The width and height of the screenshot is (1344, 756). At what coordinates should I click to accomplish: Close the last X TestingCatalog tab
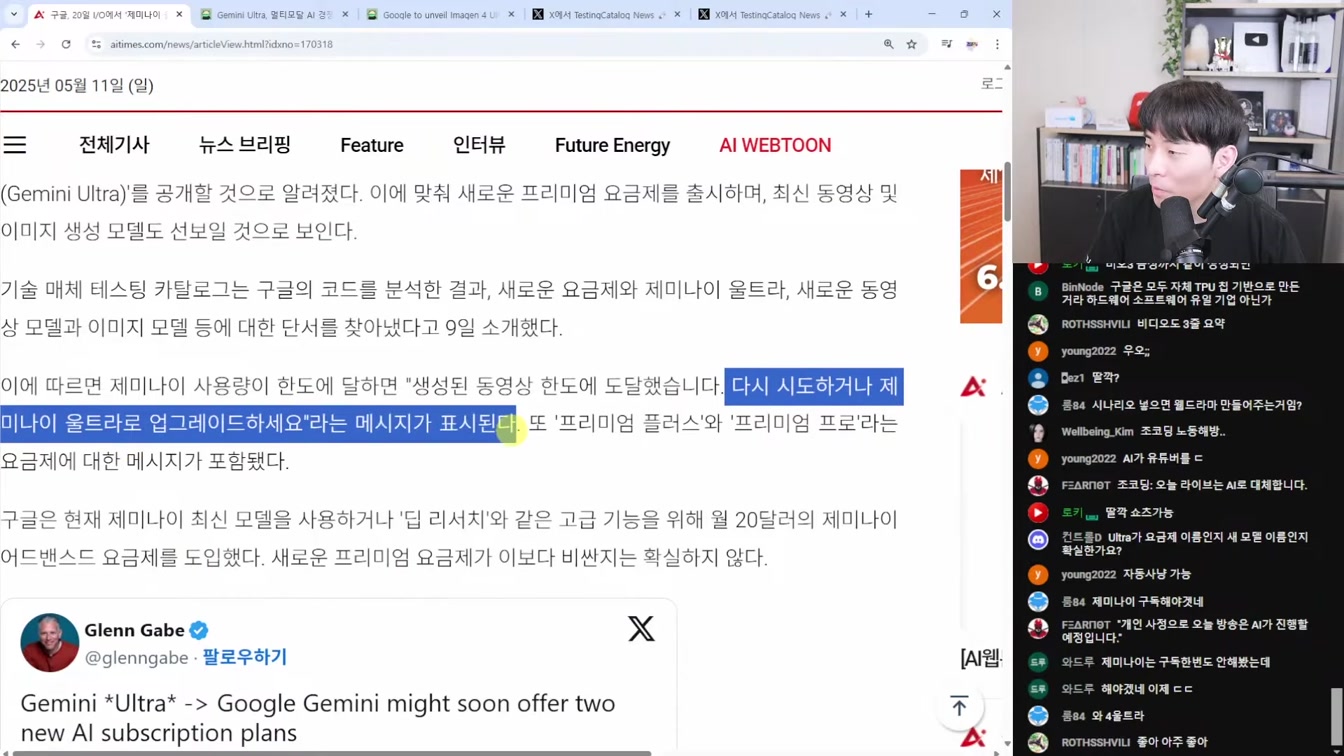point(843,15)
